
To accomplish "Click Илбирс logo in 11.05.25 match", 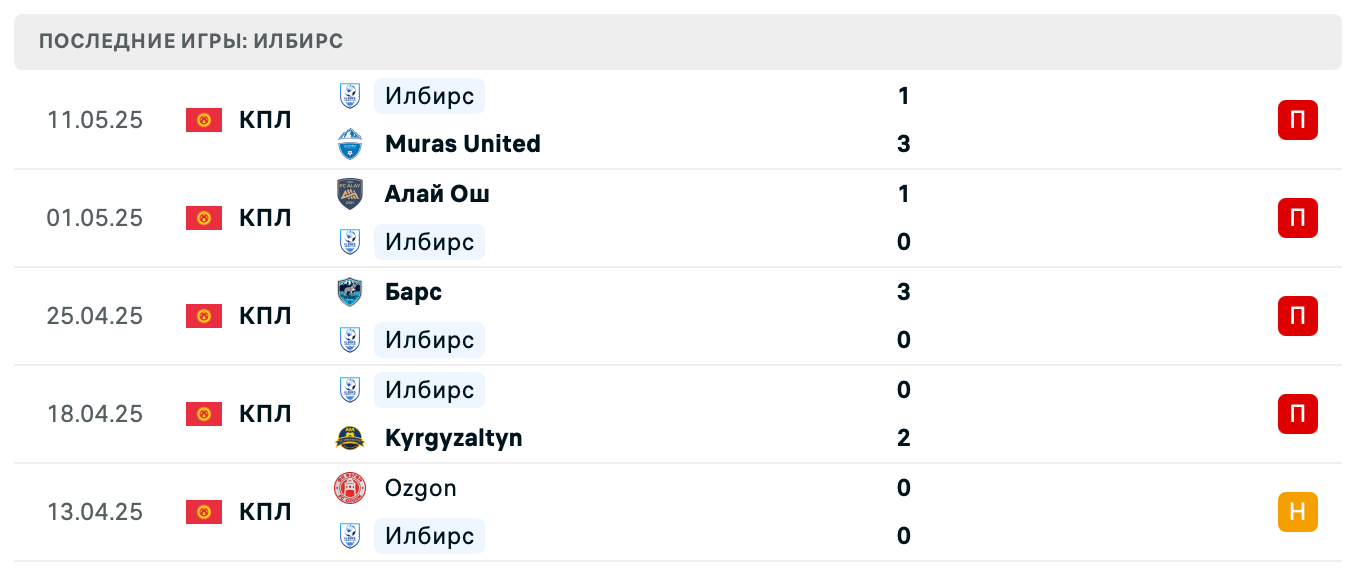I will pos(349,96).
